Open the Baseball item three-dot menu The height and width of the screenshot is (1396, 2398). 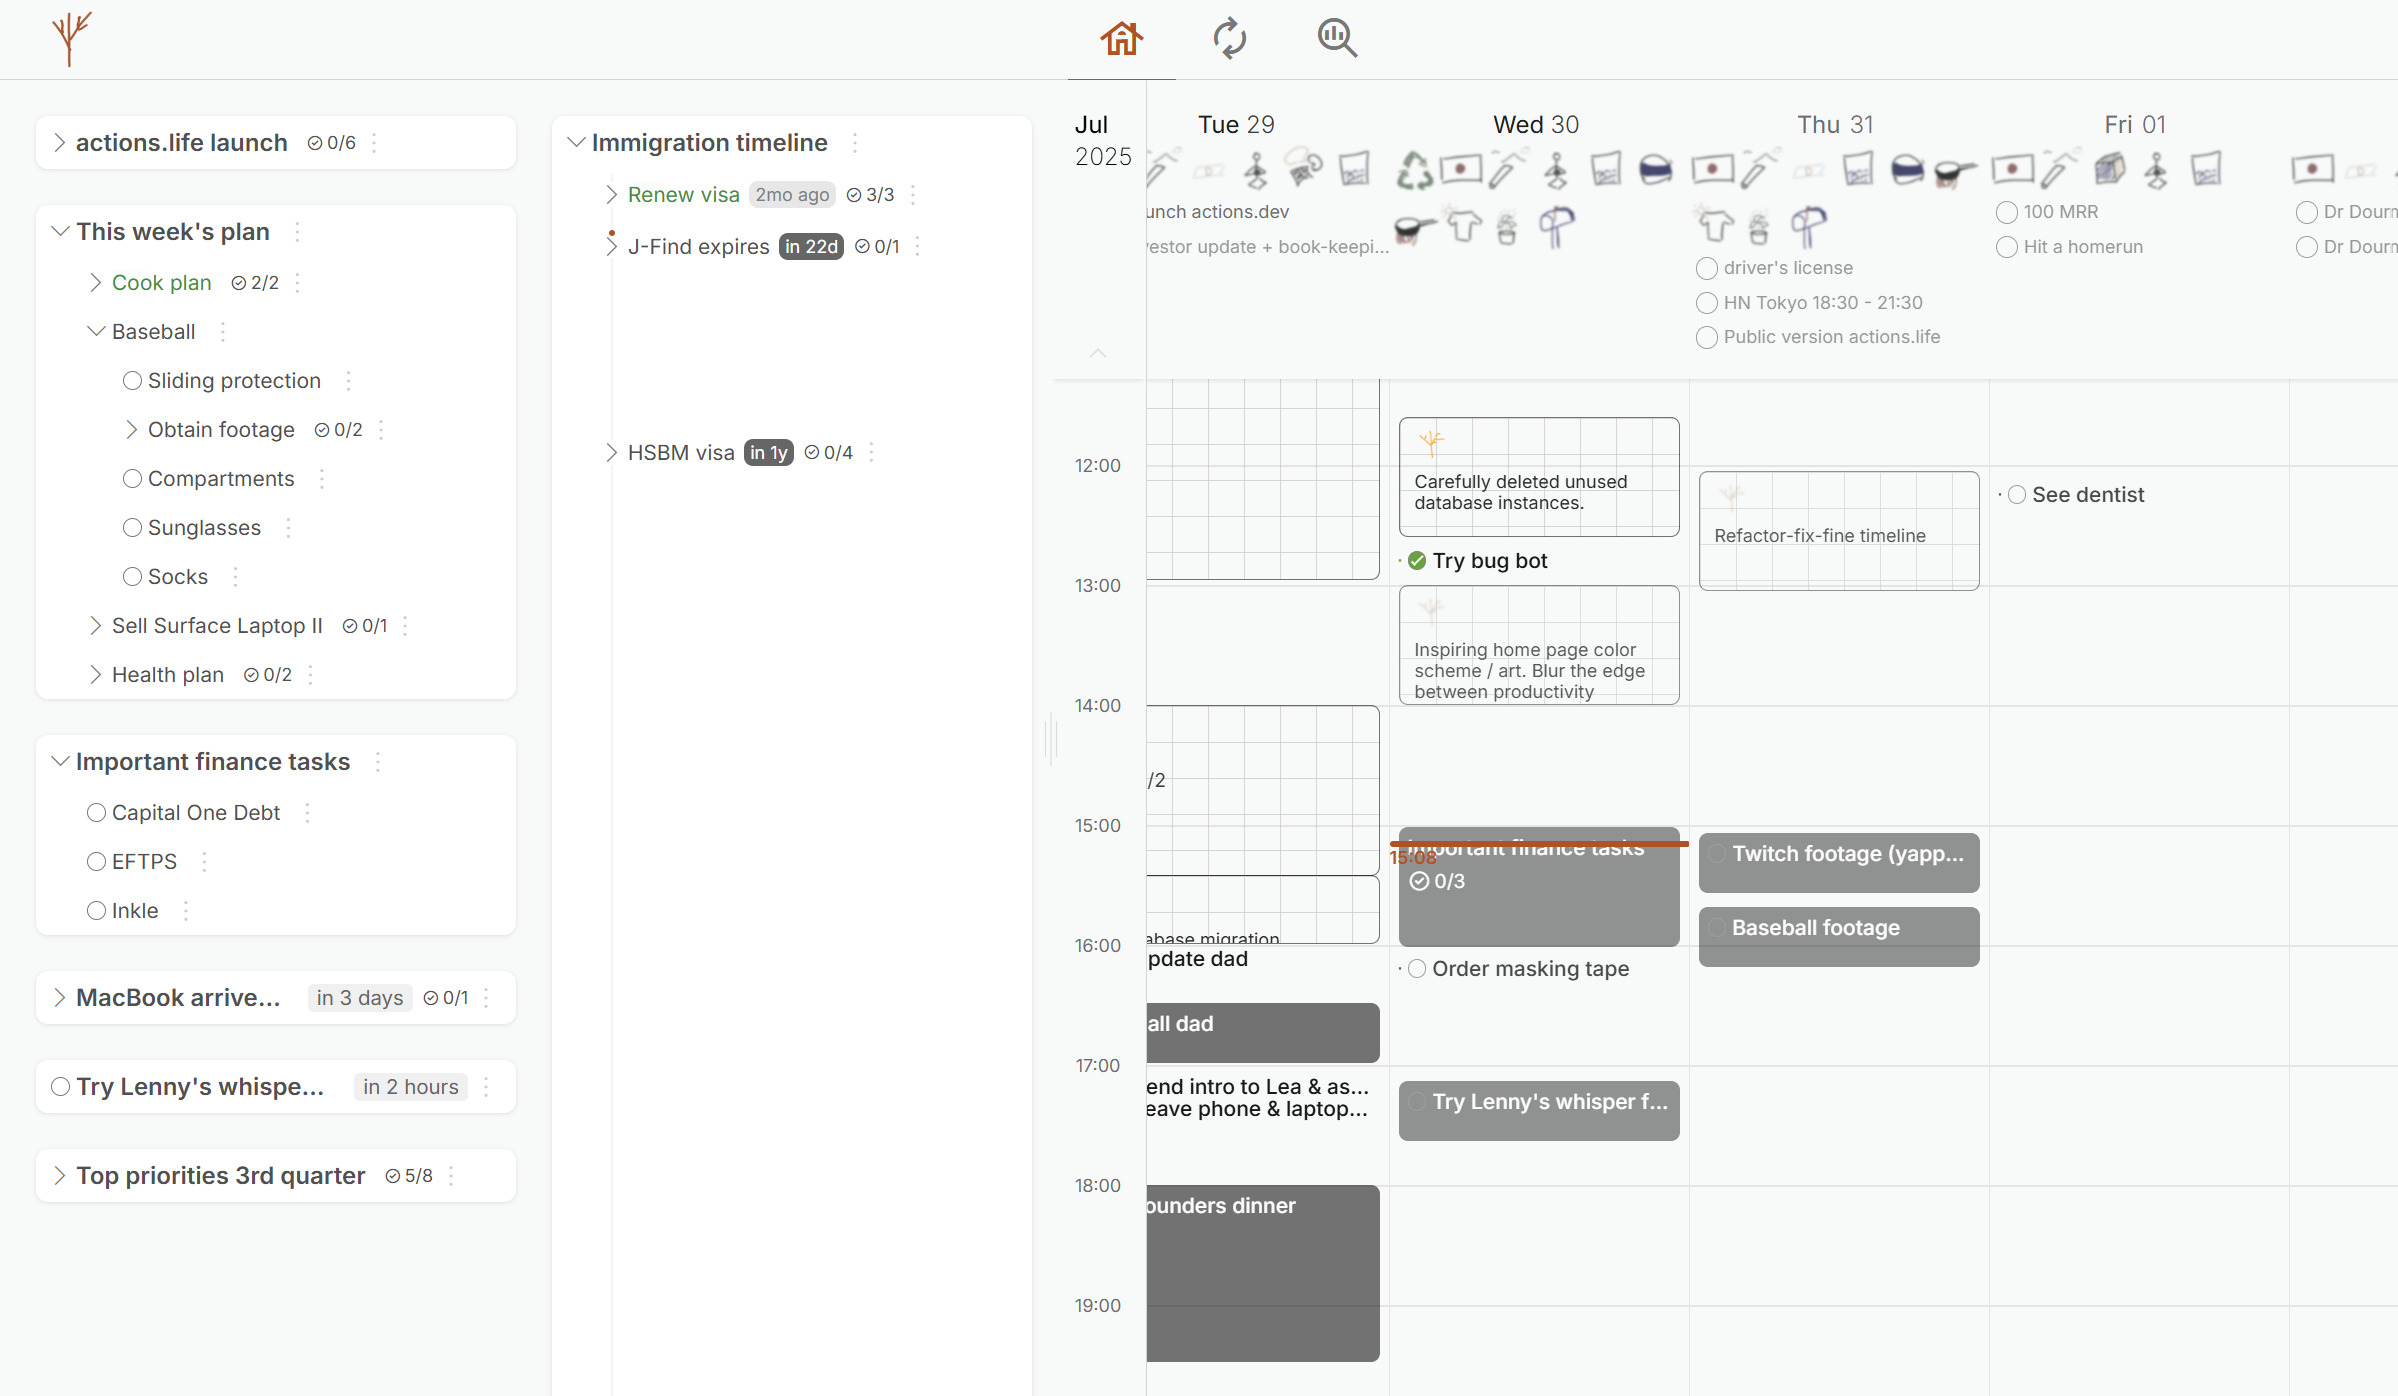click(223, 331)
